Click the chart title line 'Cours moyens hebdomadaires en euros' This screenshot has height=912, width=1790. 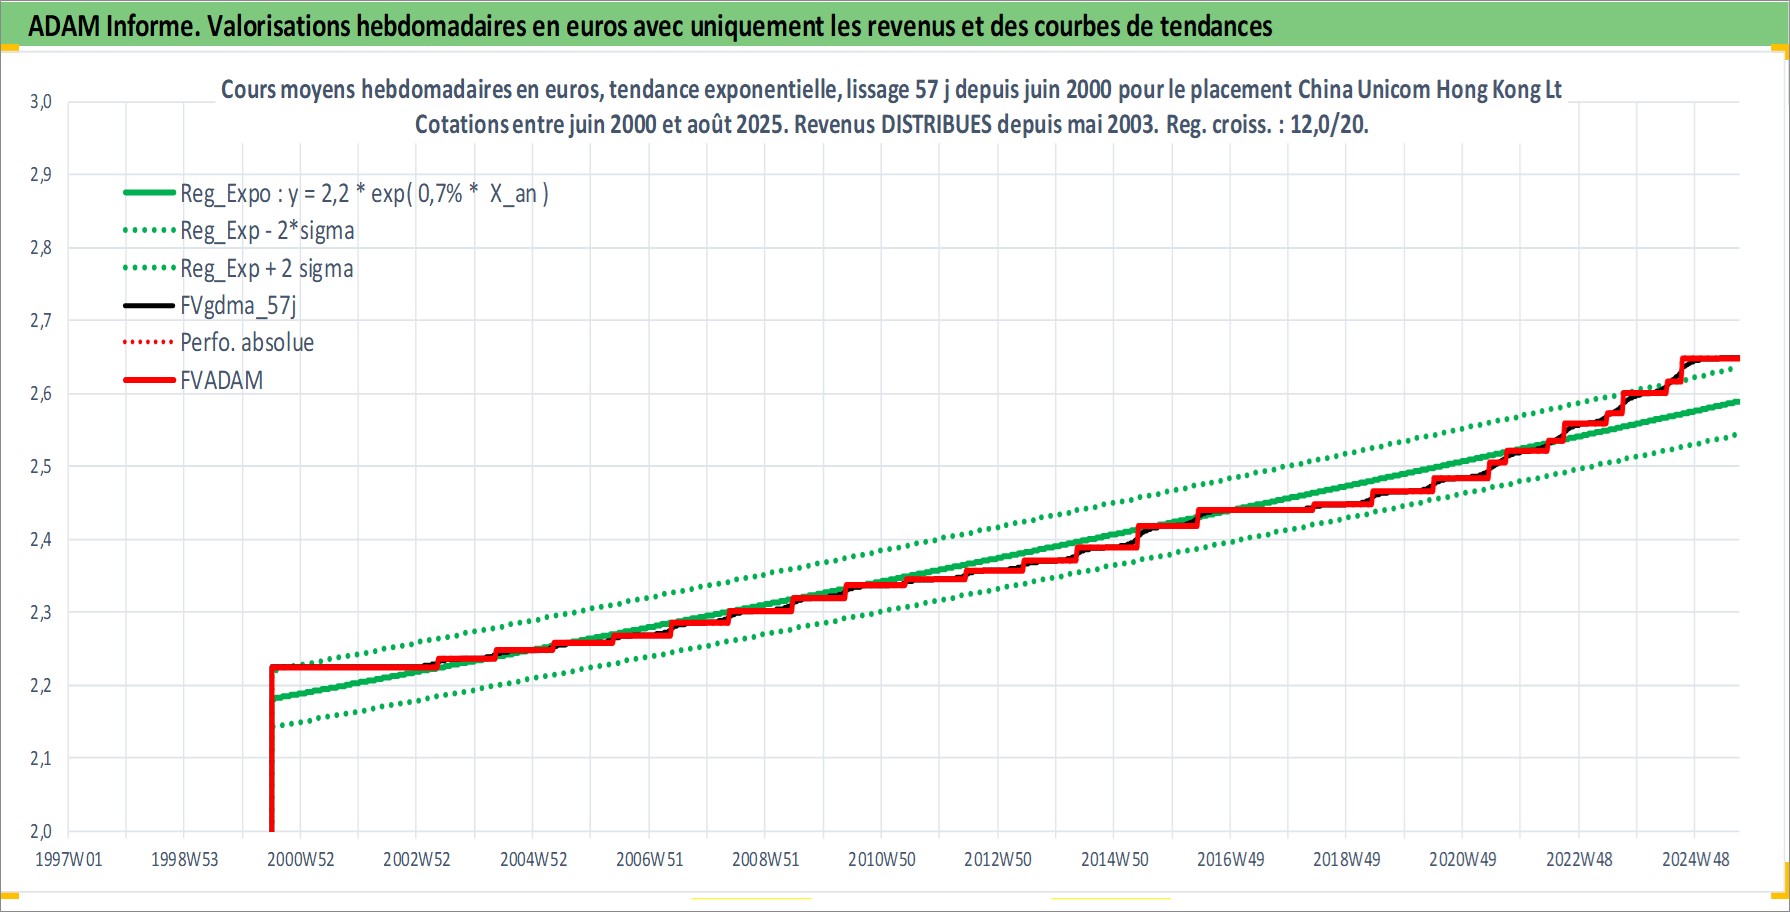(x=411, y=90)
